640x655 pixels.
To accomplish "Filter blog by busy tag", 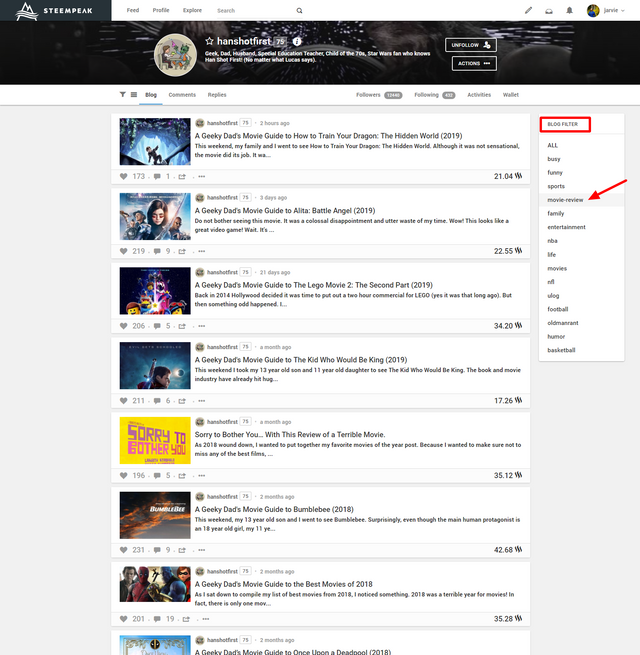I will coord(554,159).
